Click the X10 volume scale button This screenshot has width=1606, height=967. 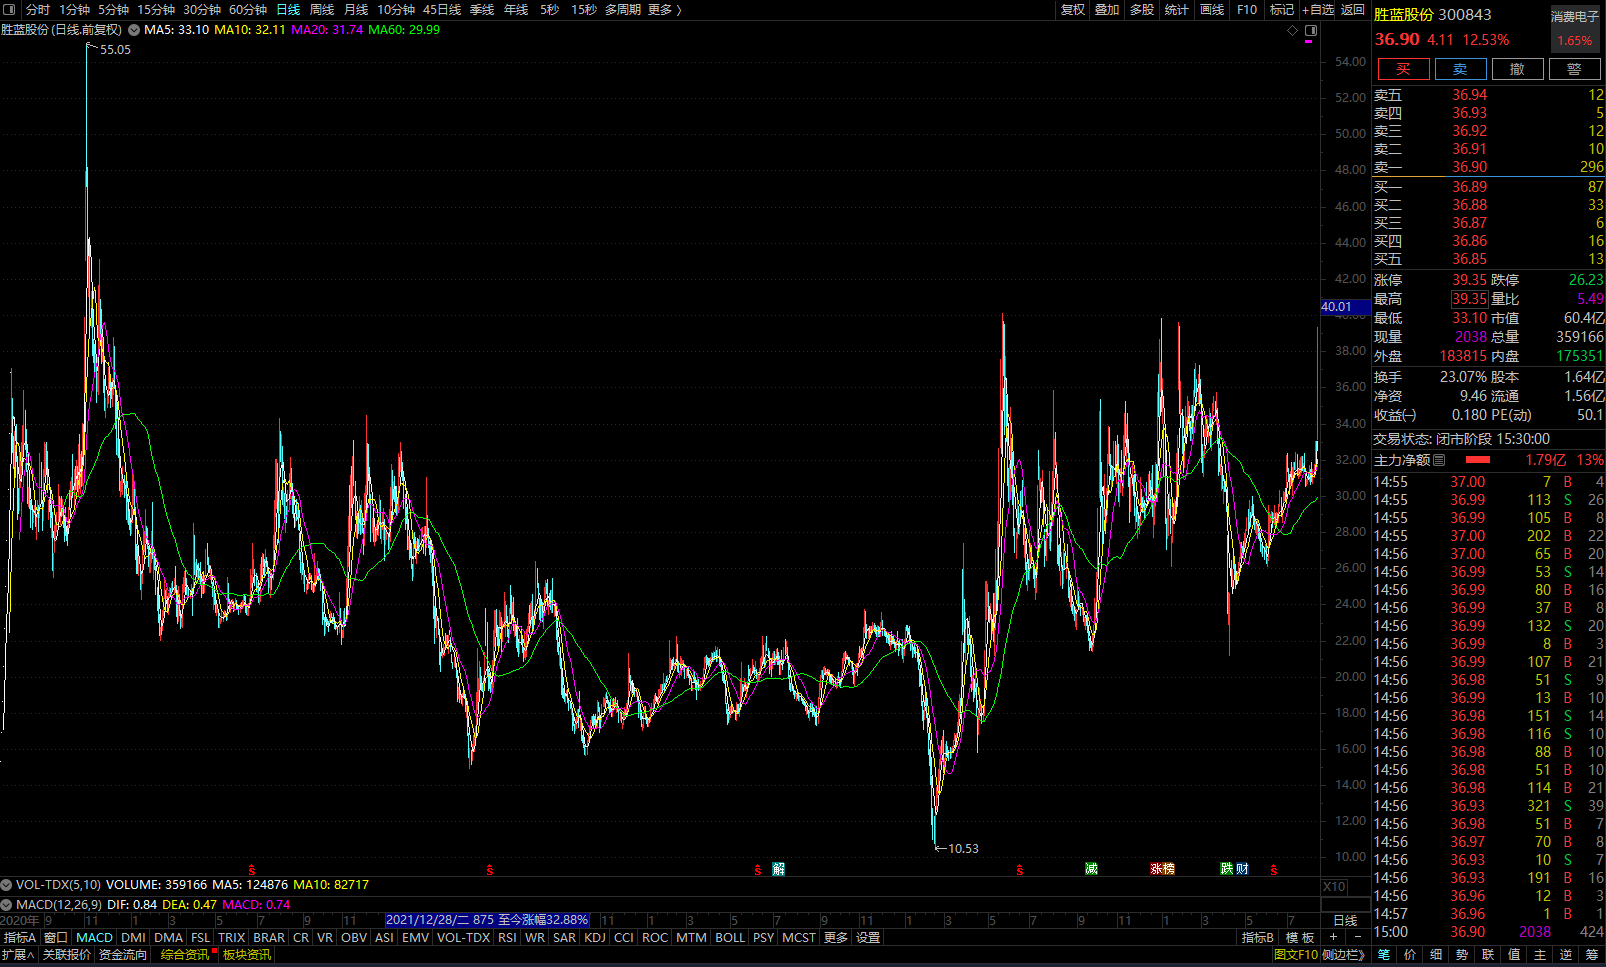coord(1334,887)
